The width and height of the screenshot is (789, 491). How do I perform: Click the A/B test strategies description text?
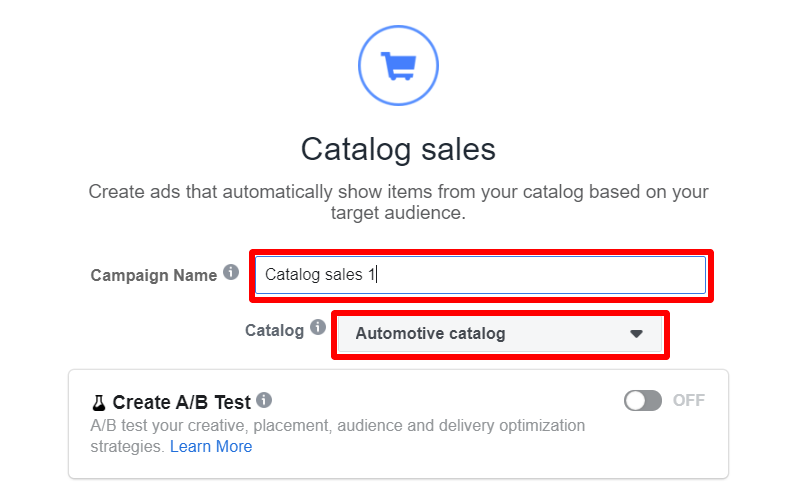pos(337,436)
